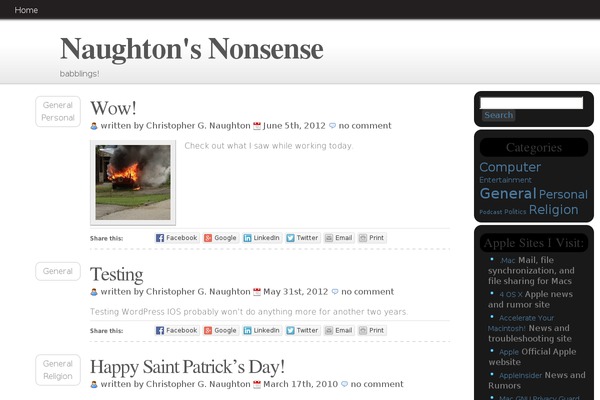This screenshot has width=600, height=400.
Task: Share Wow! post on Google
Action: (220, 238)
